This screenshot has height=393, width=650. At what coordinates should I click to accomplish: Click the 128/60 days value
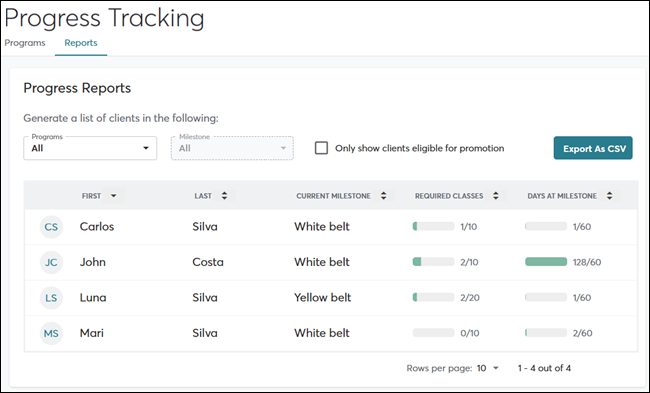(587, 262)
